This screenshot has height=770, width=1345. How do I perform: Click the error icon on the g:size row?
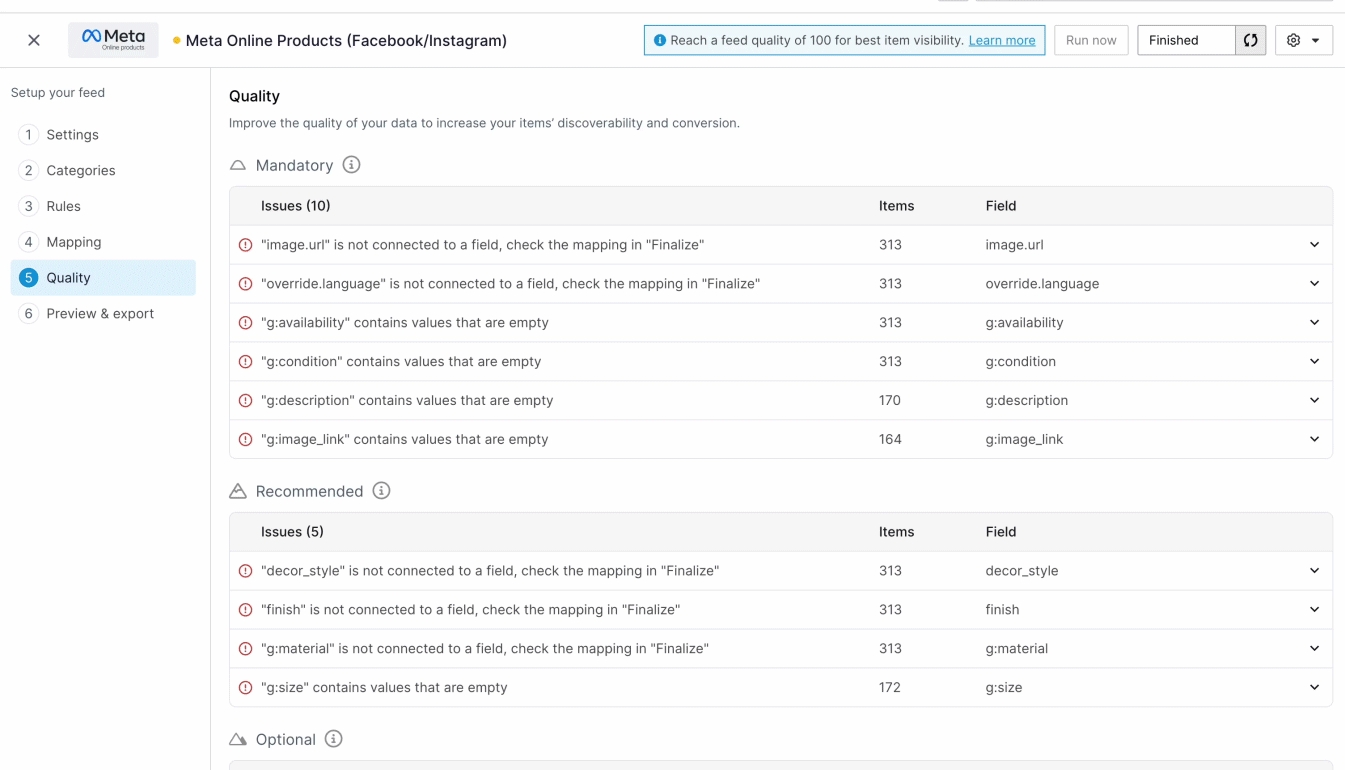(245, 687)
